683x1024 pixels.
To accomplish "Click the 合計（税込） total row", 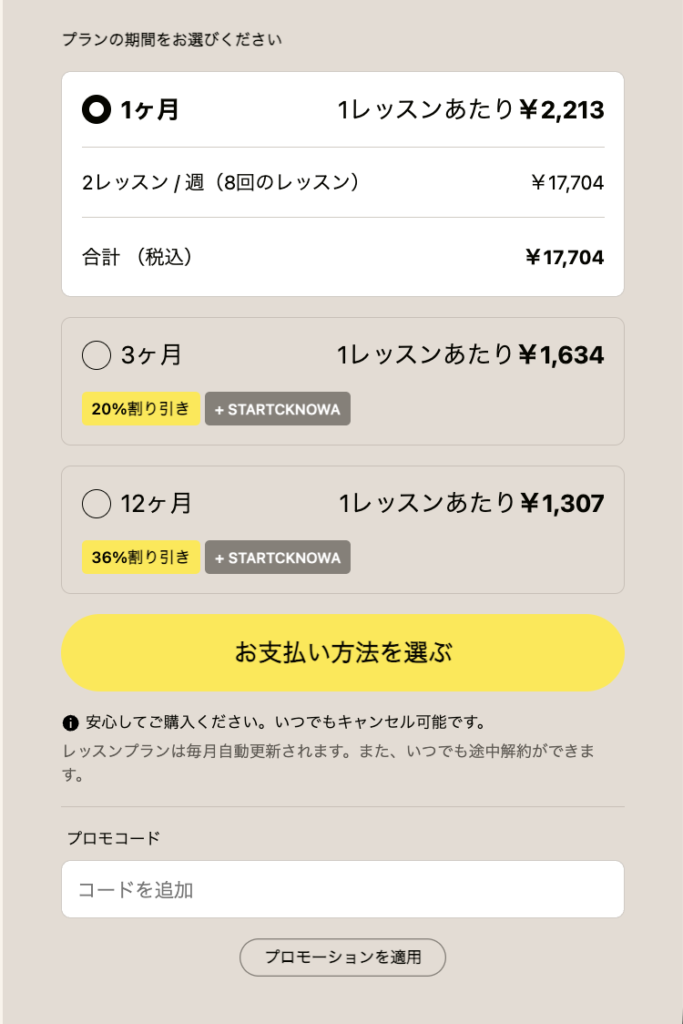I will click(342, 256).
